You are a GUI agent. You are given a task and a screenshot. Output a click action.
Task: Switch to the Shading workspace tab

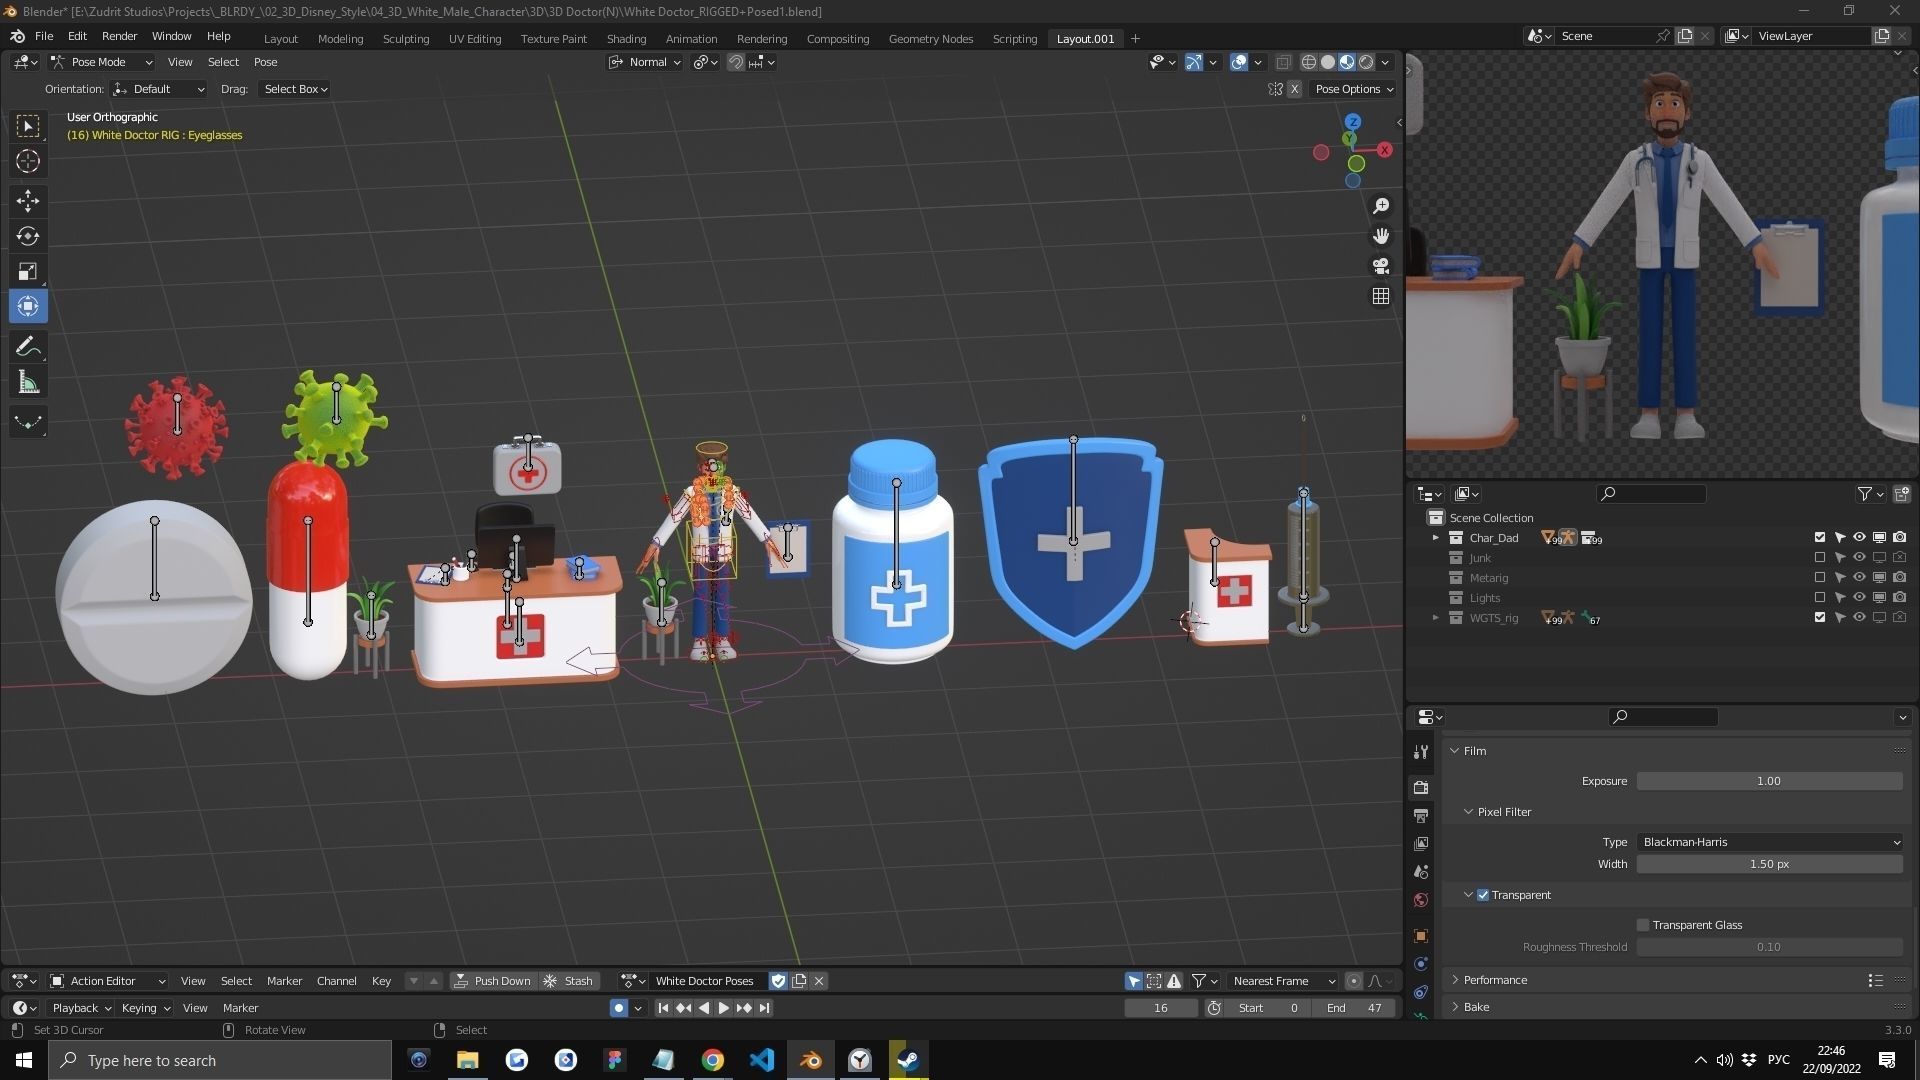(x=626, y=38)
